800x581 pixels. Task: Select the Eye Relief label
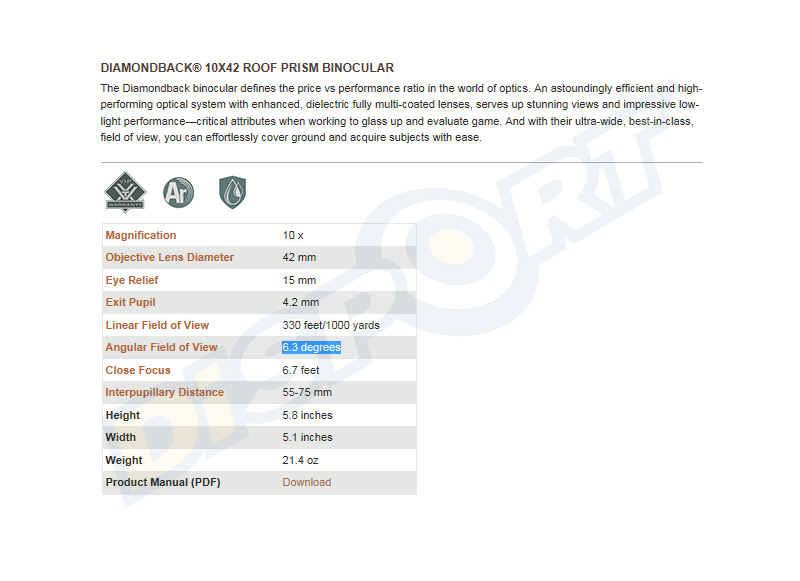[132, 280]
